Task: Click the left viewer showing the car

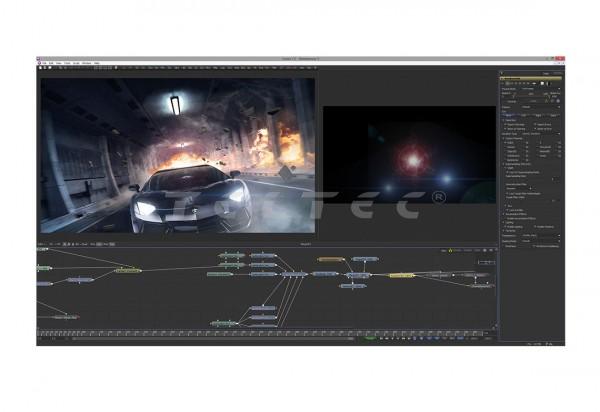Action: click(178, 156)
